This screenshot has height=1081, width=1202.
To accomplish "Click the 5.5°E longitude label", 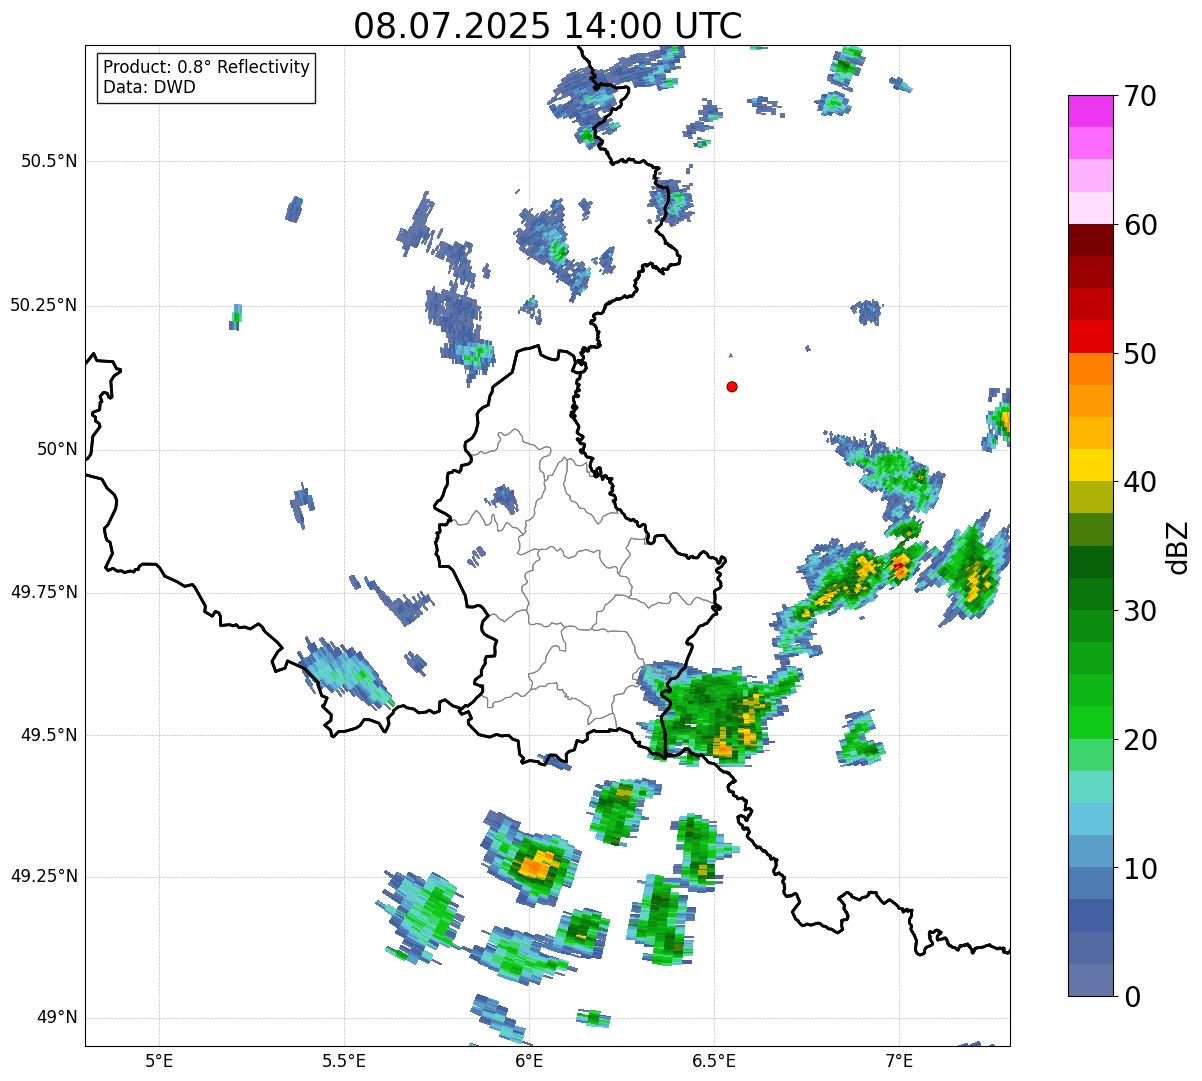I will (344, 1060).
